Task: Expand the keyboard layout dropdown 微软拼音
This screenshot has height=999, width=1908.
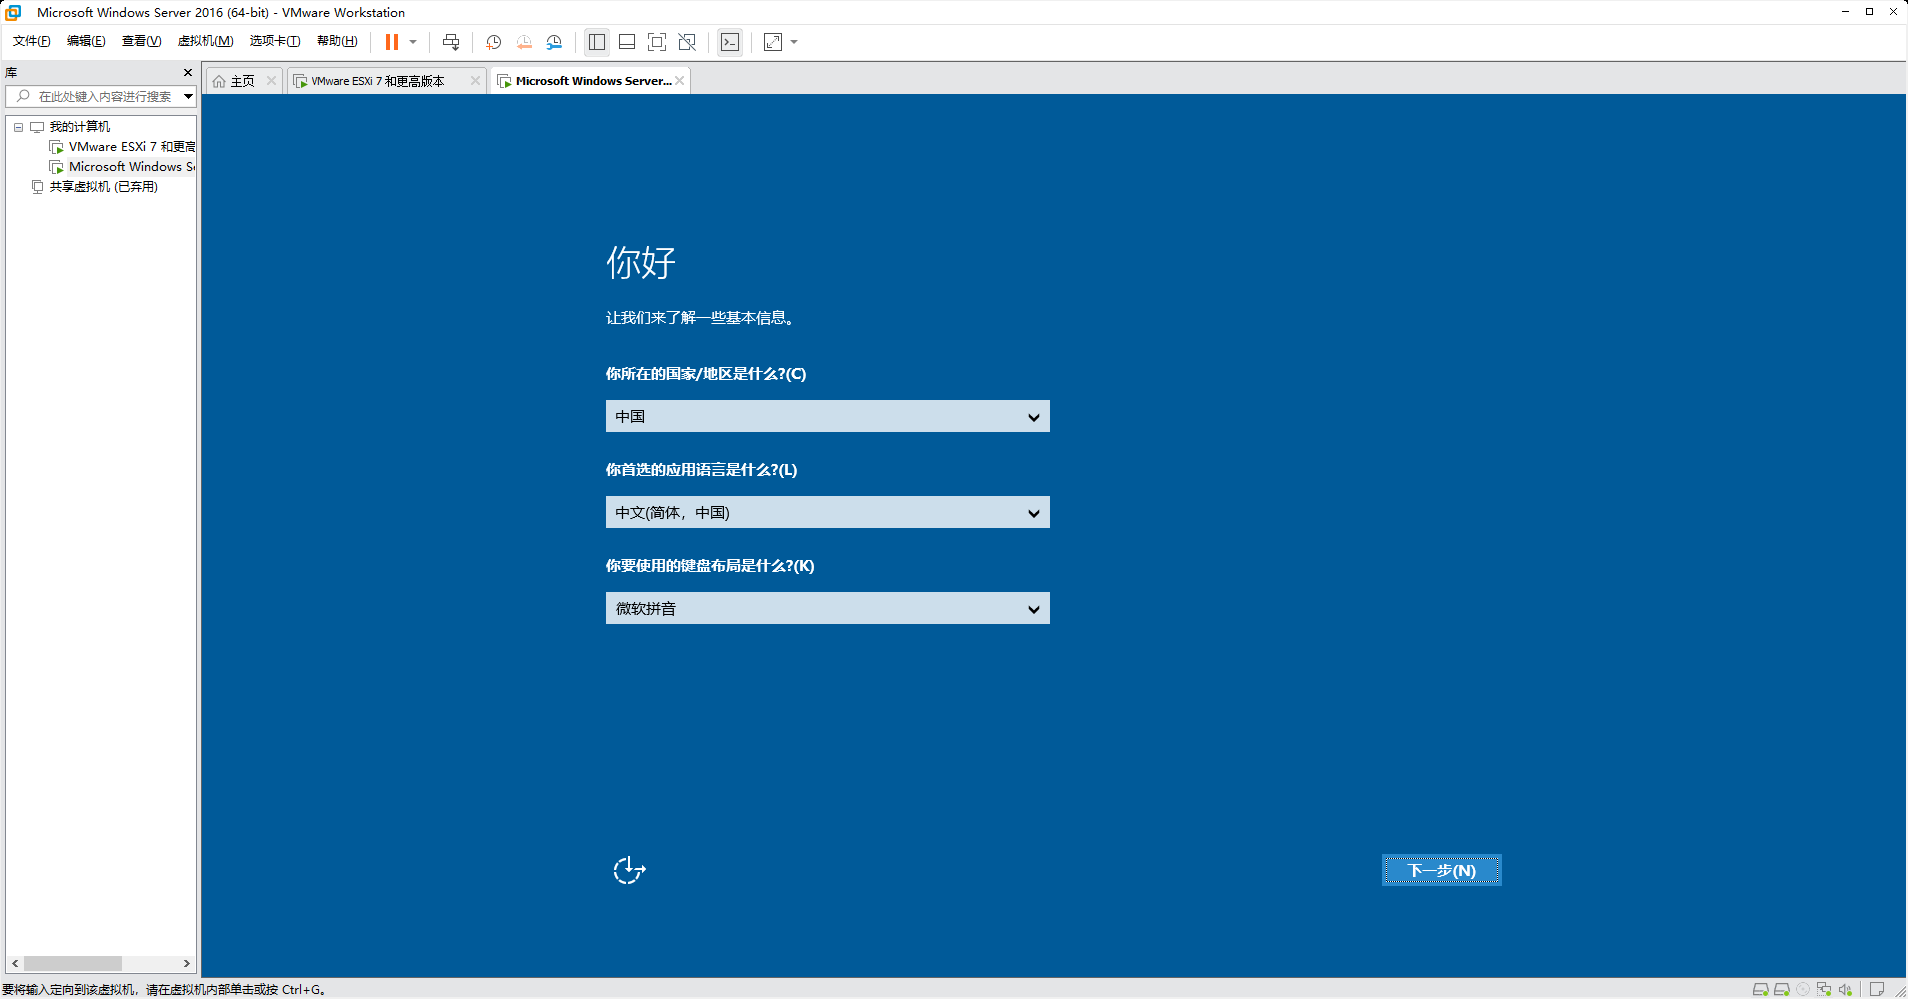Action: tap(827, 608)
